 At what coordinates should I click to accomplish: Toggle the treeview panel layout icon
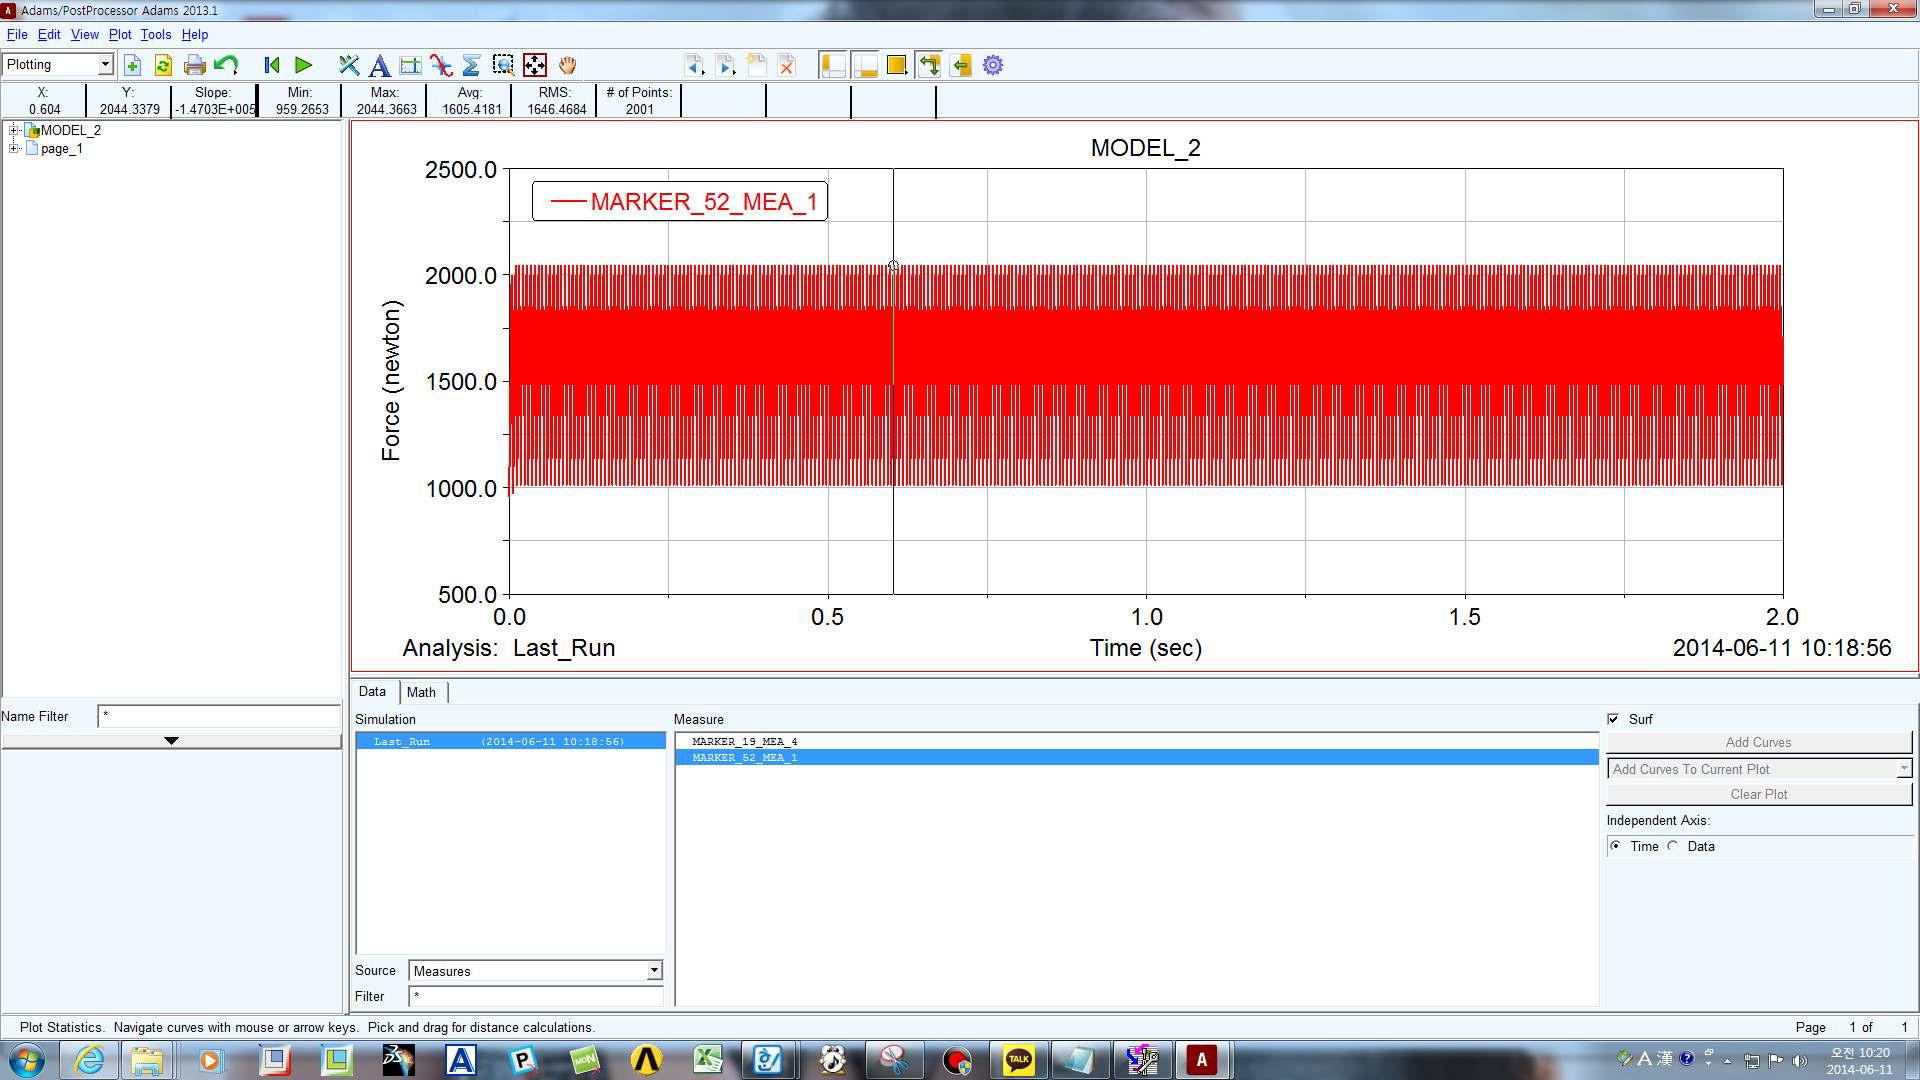[x=833, y=66]
